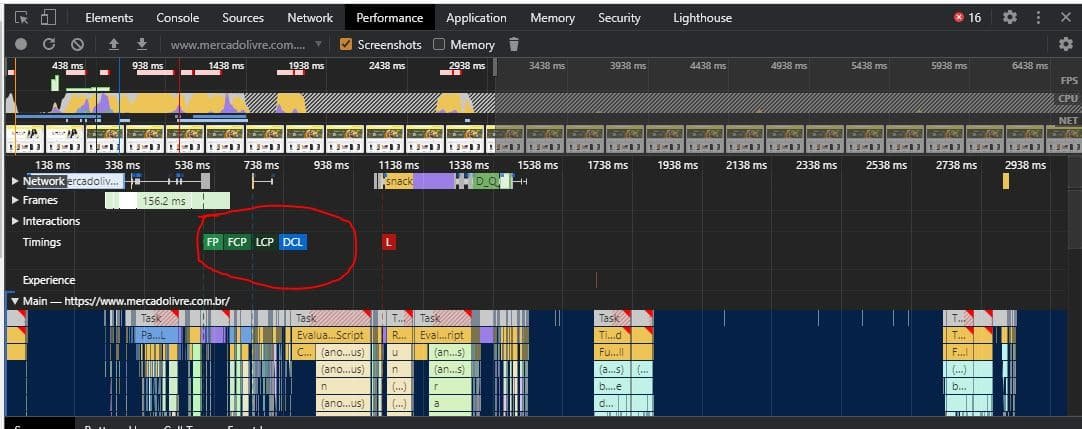Click the red error count badge
Viewport: 1082px width, 429px height.
[967, 17]
